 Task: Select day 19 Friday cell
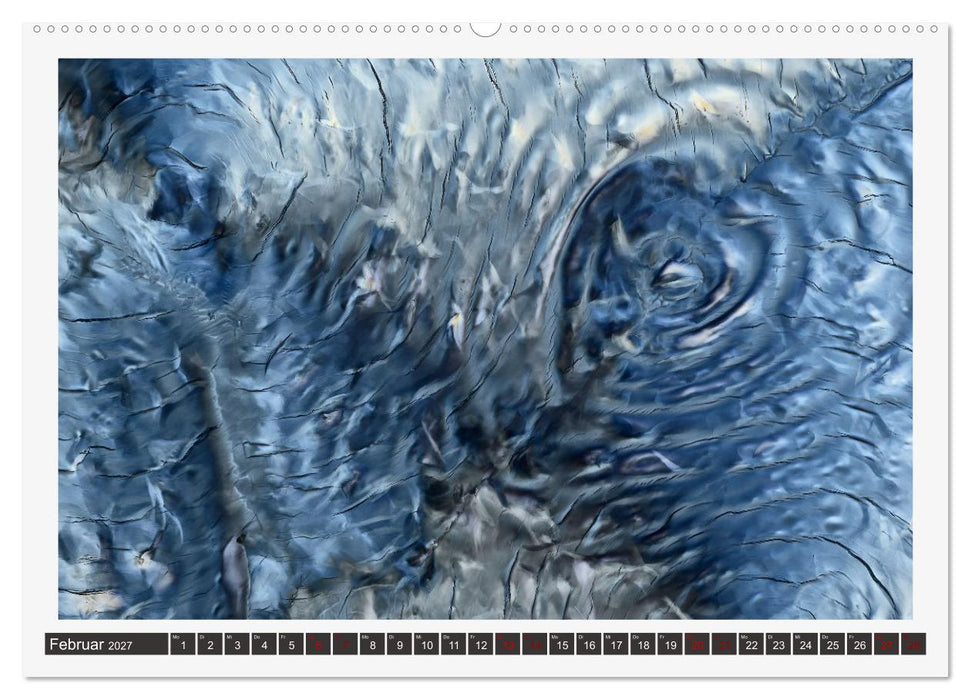[670, 644]
